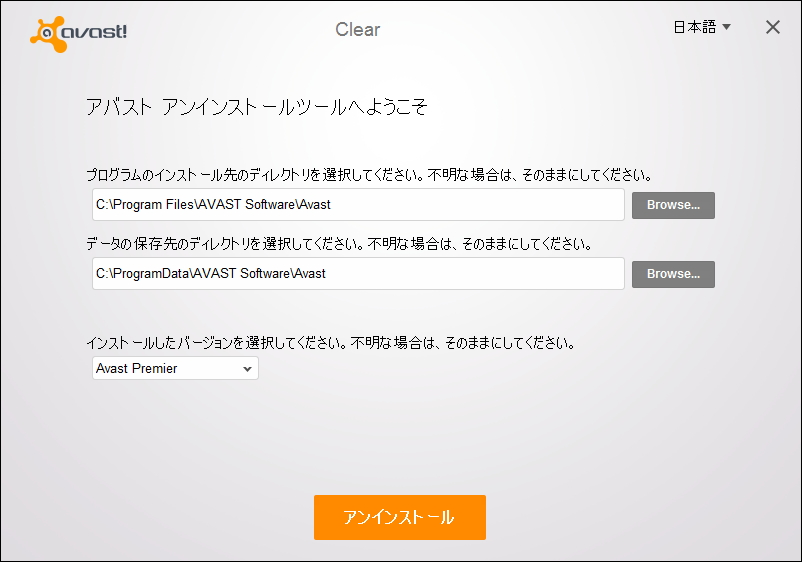
Task: Close the Avast Clear window
Action: tap(773, 27)
